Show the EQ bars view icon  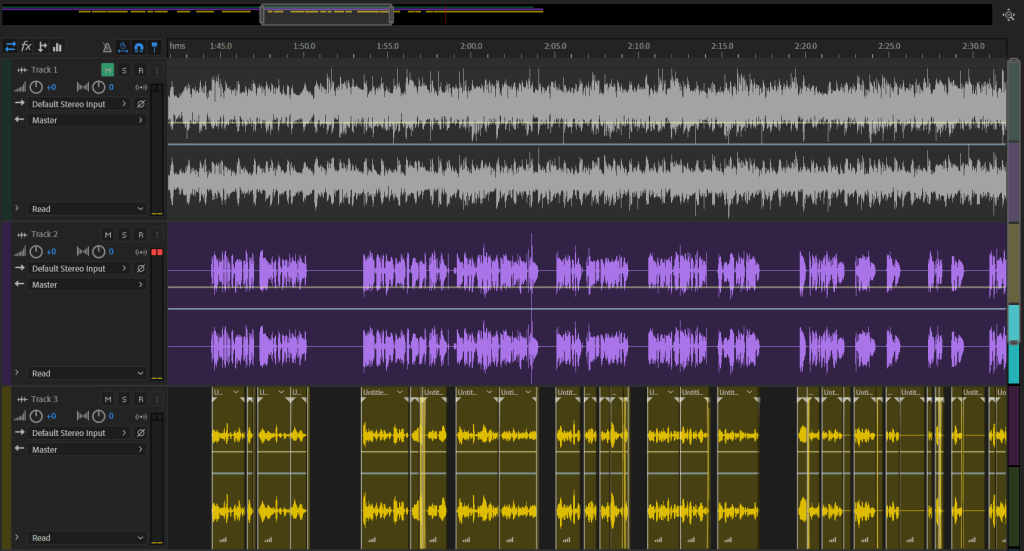57,46
